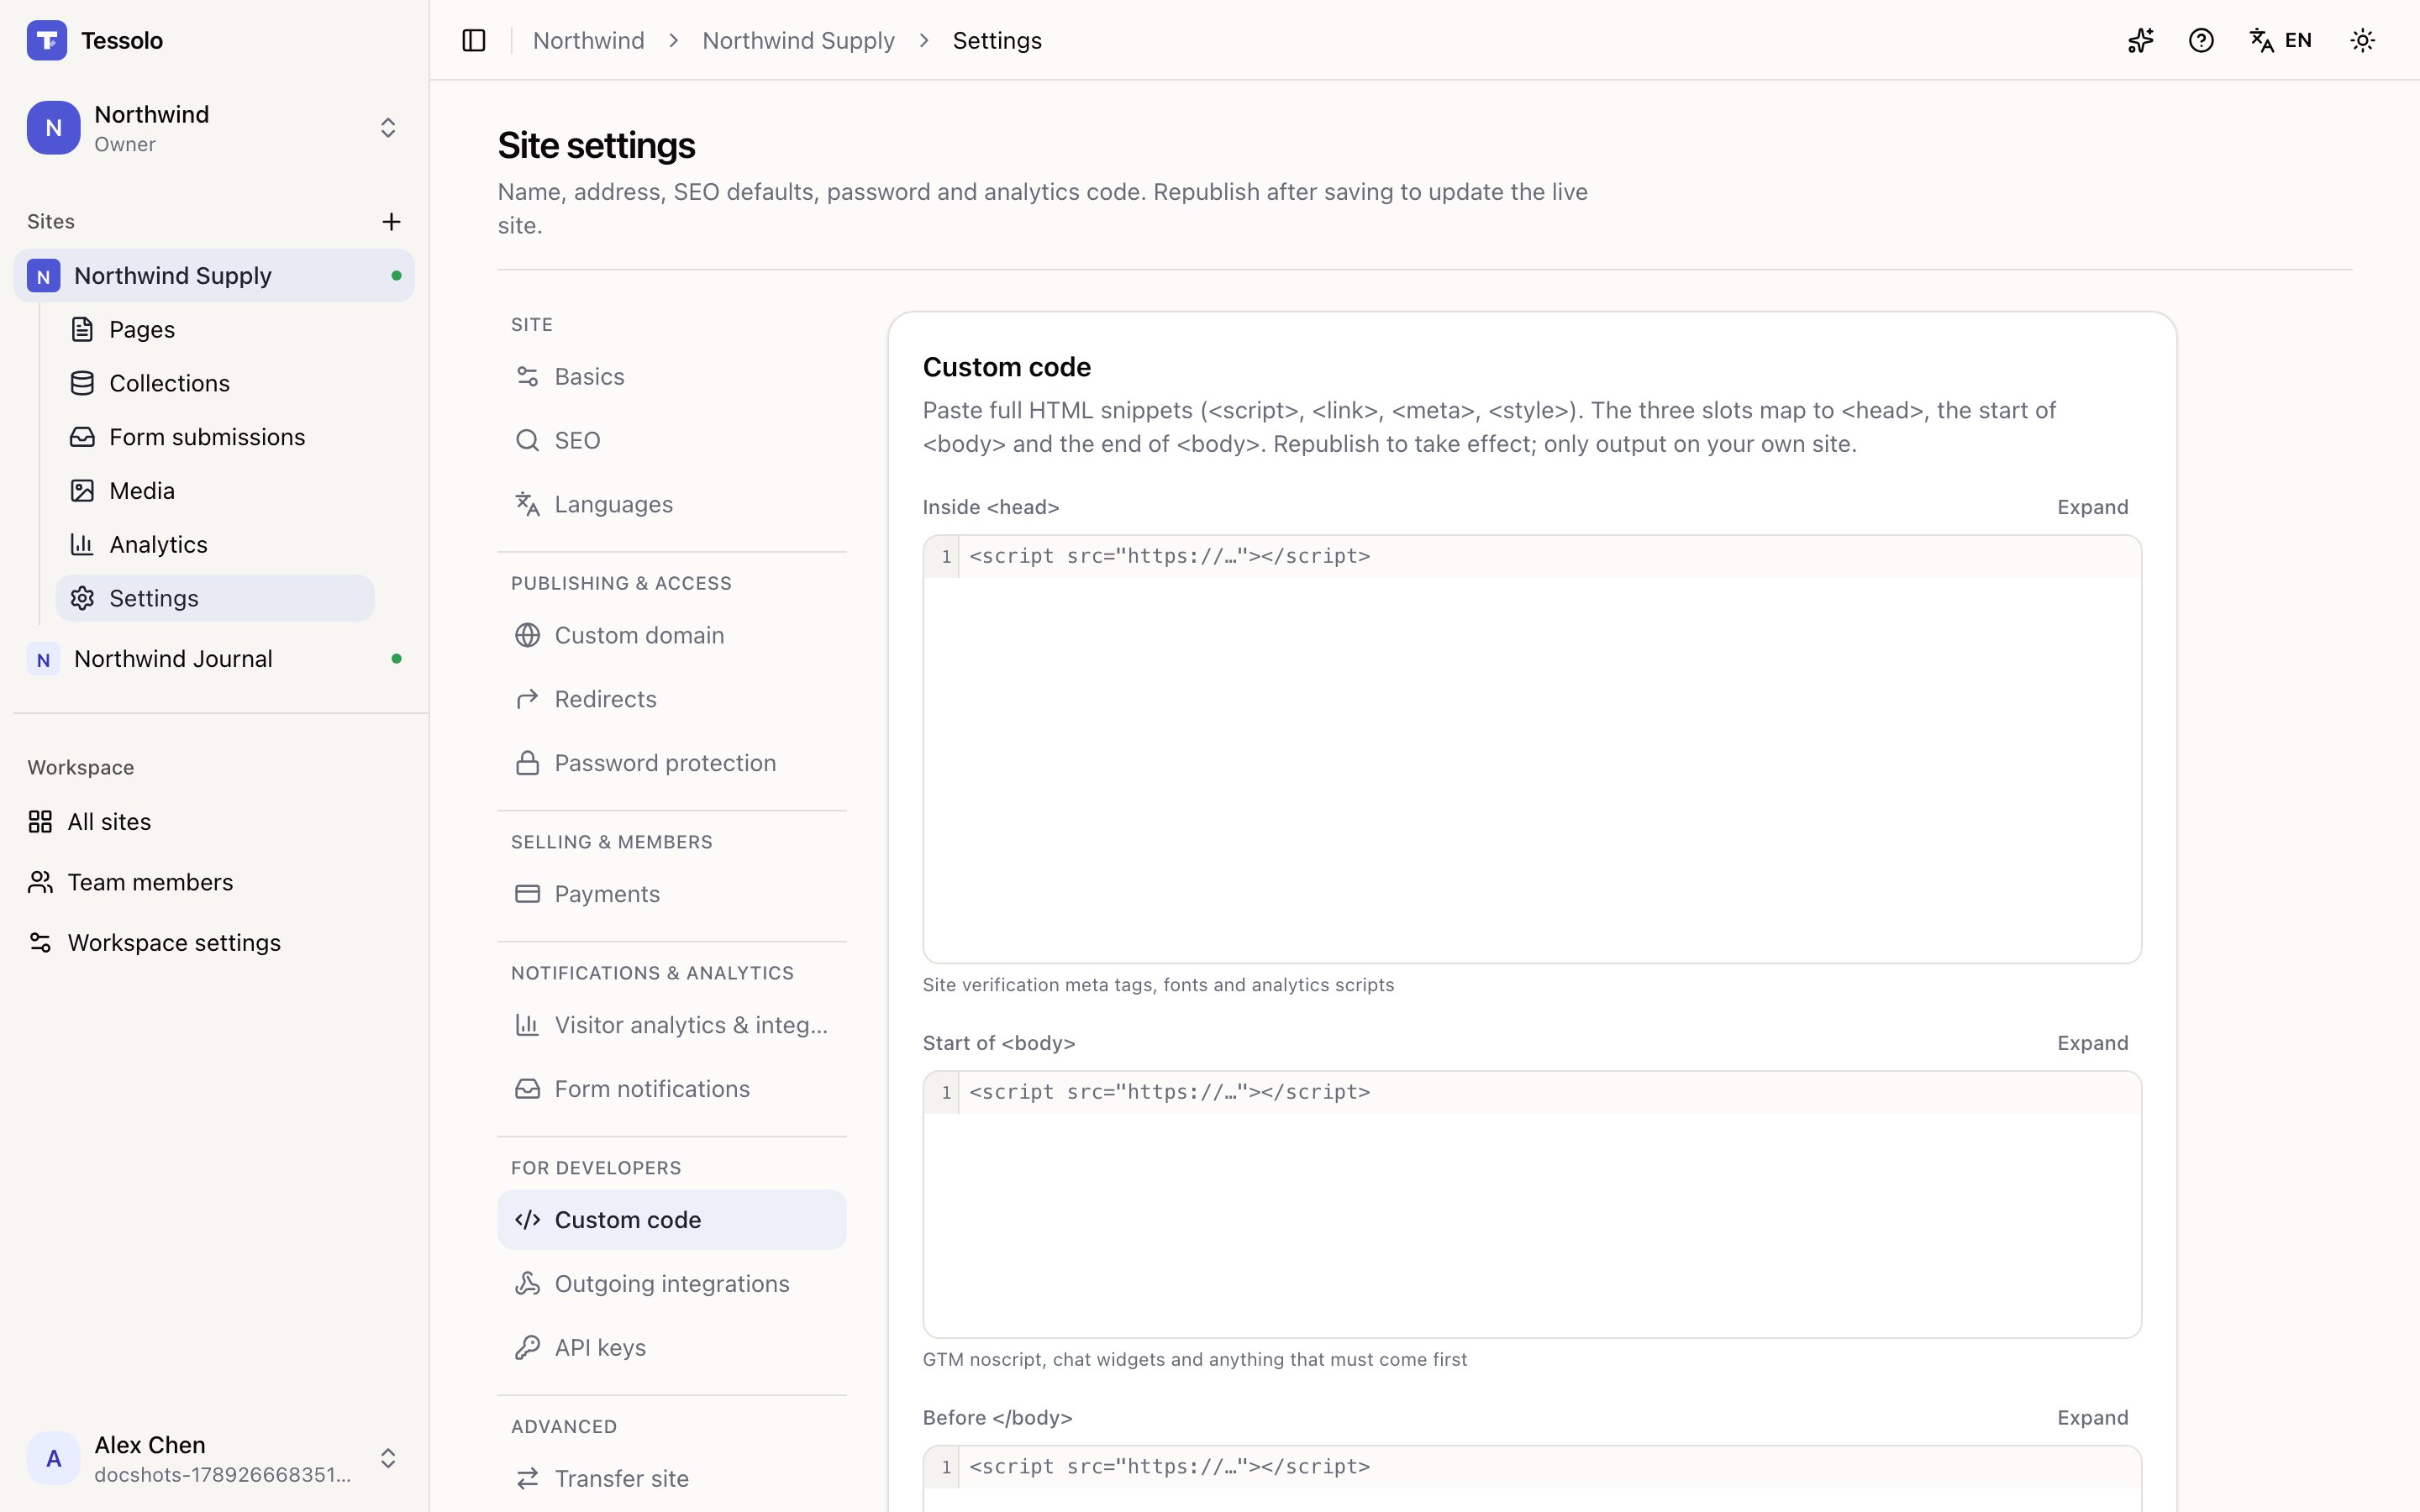
Task: Expand the Inside <head> editor
Action: pyautogui.click(x=2092, y=507)
